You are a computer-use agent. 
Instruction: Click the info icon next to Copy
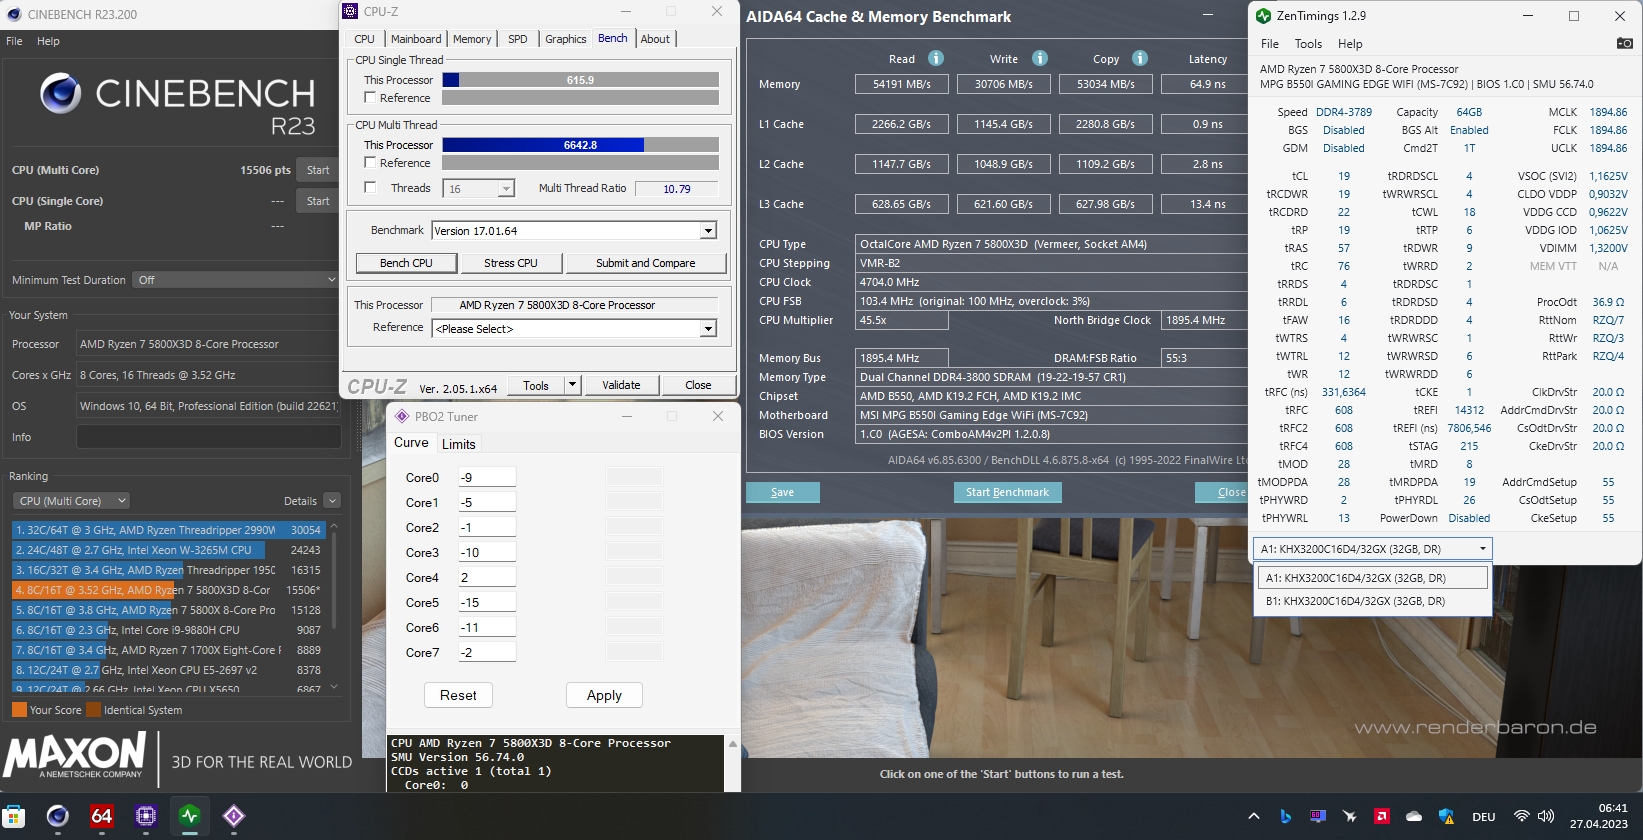click(1140, 58)
